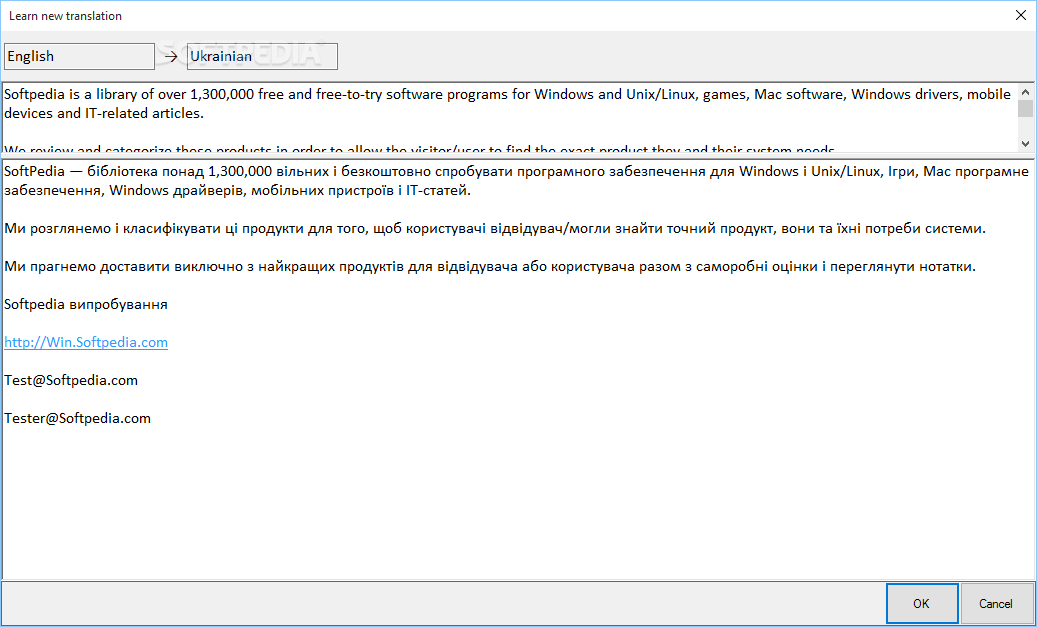The width and height of the screenshot is (1037, 627).
Task: Click the 'Softpedia випробування' line
Action: tap(86, 304)
